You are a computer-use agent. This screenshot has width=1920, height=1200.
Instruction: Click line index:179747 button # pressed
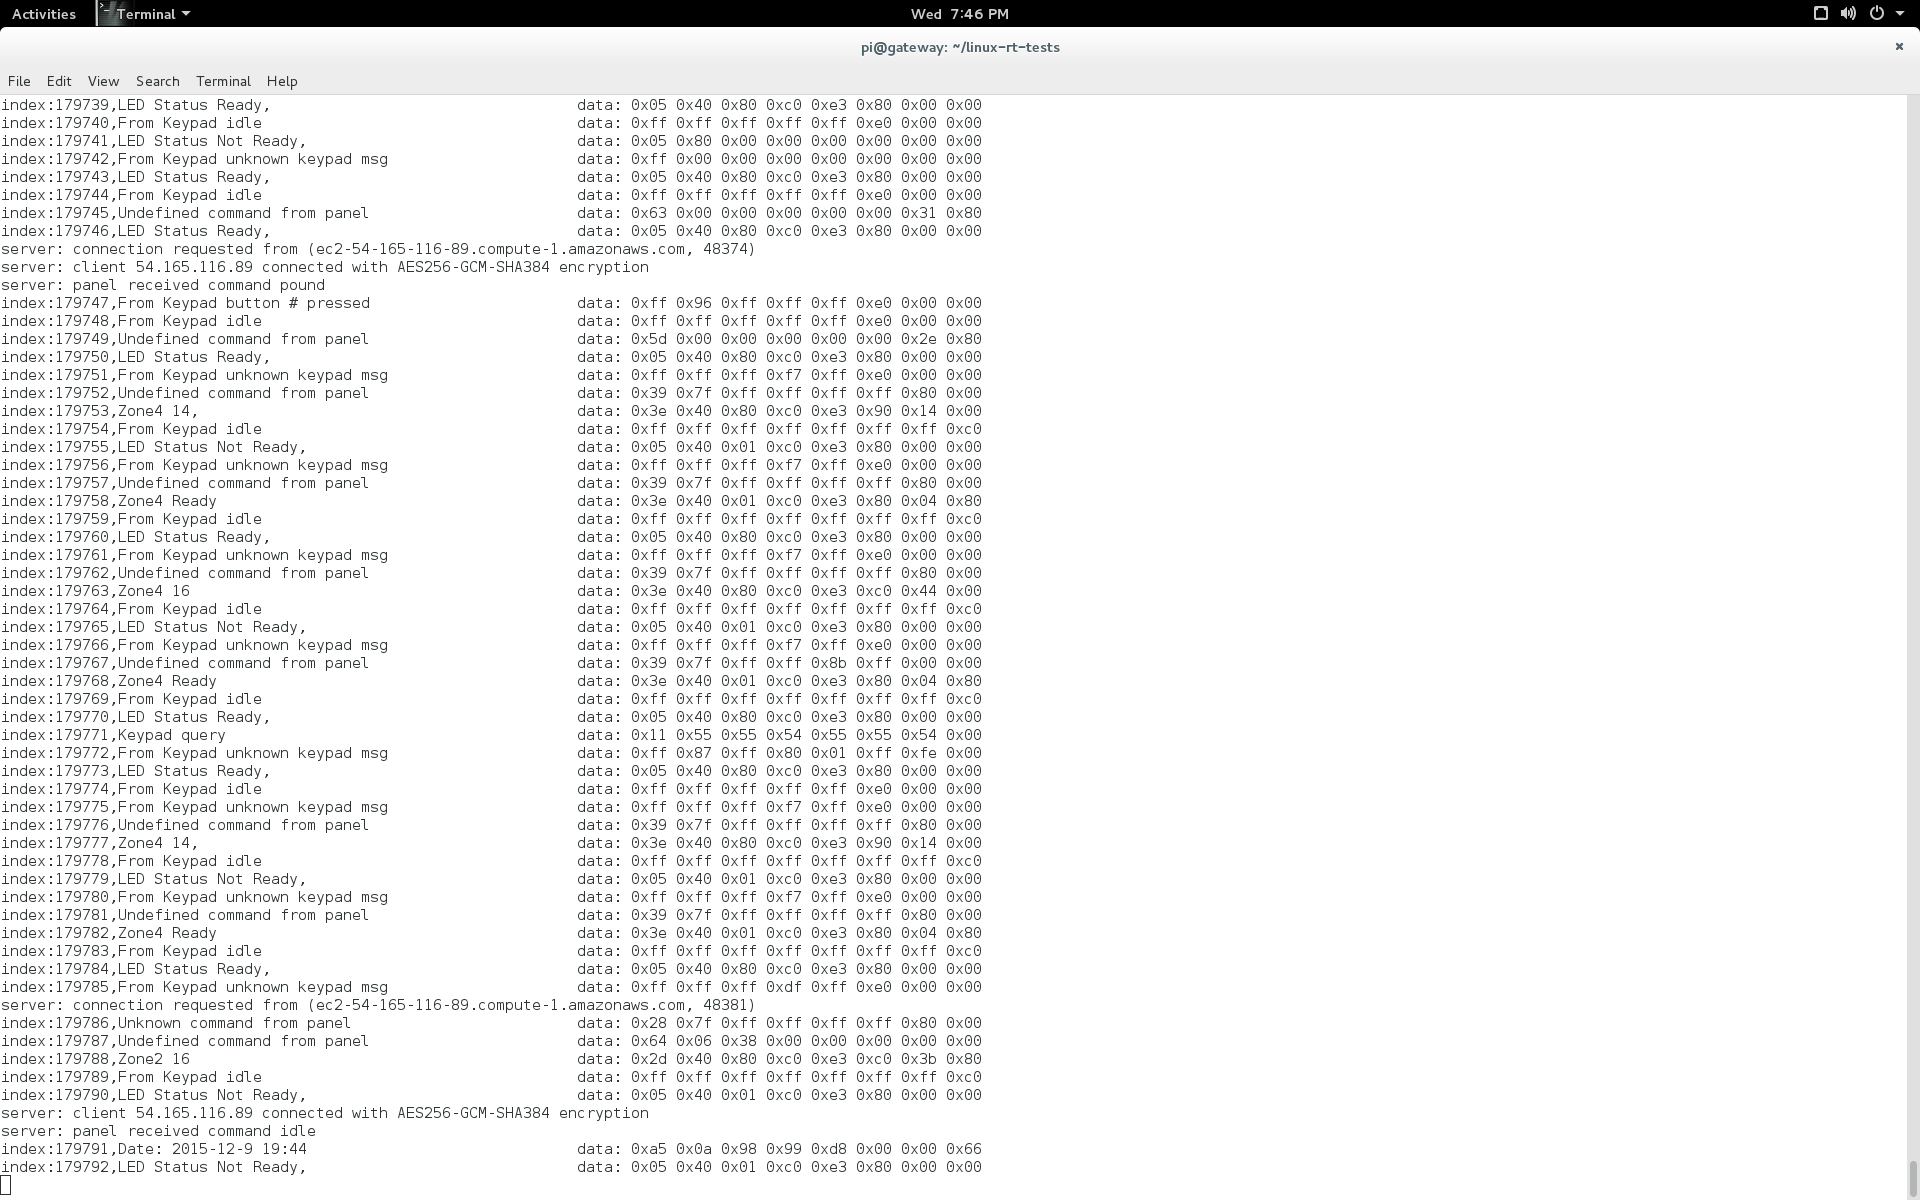491,303
